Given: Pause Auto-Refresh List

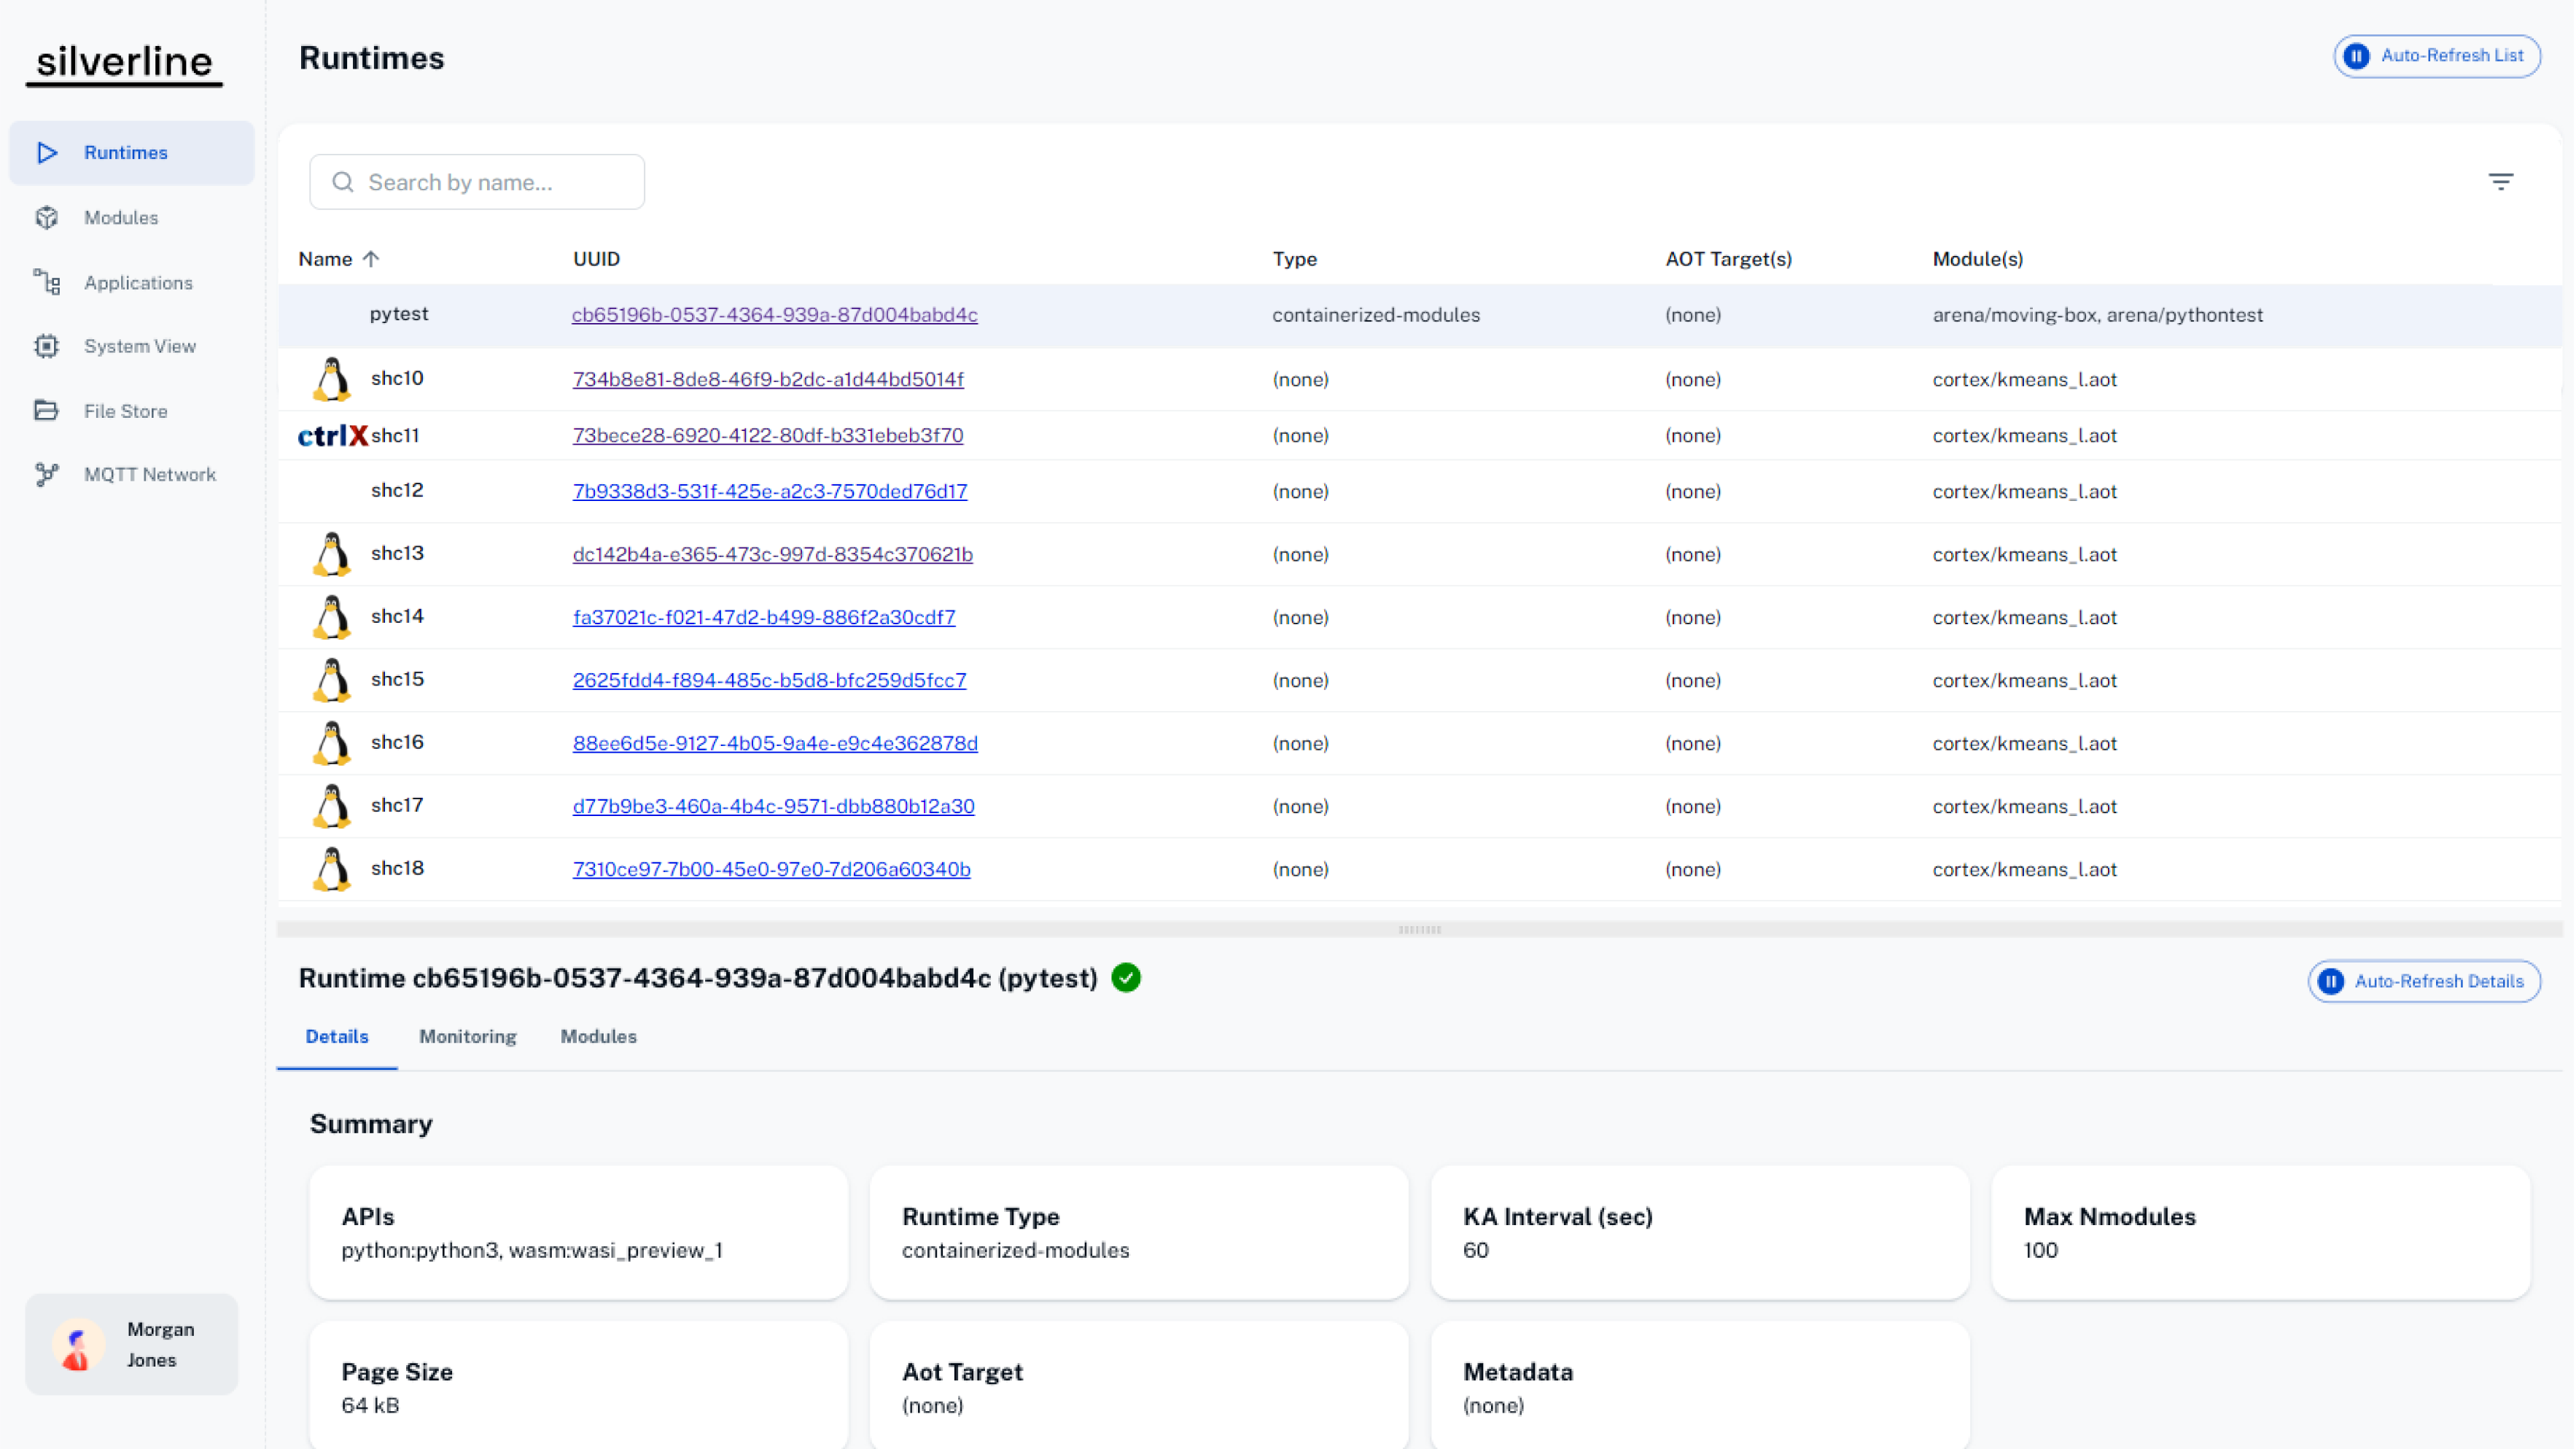Looking at the screenshot, I should click(x=2436, y=56).
